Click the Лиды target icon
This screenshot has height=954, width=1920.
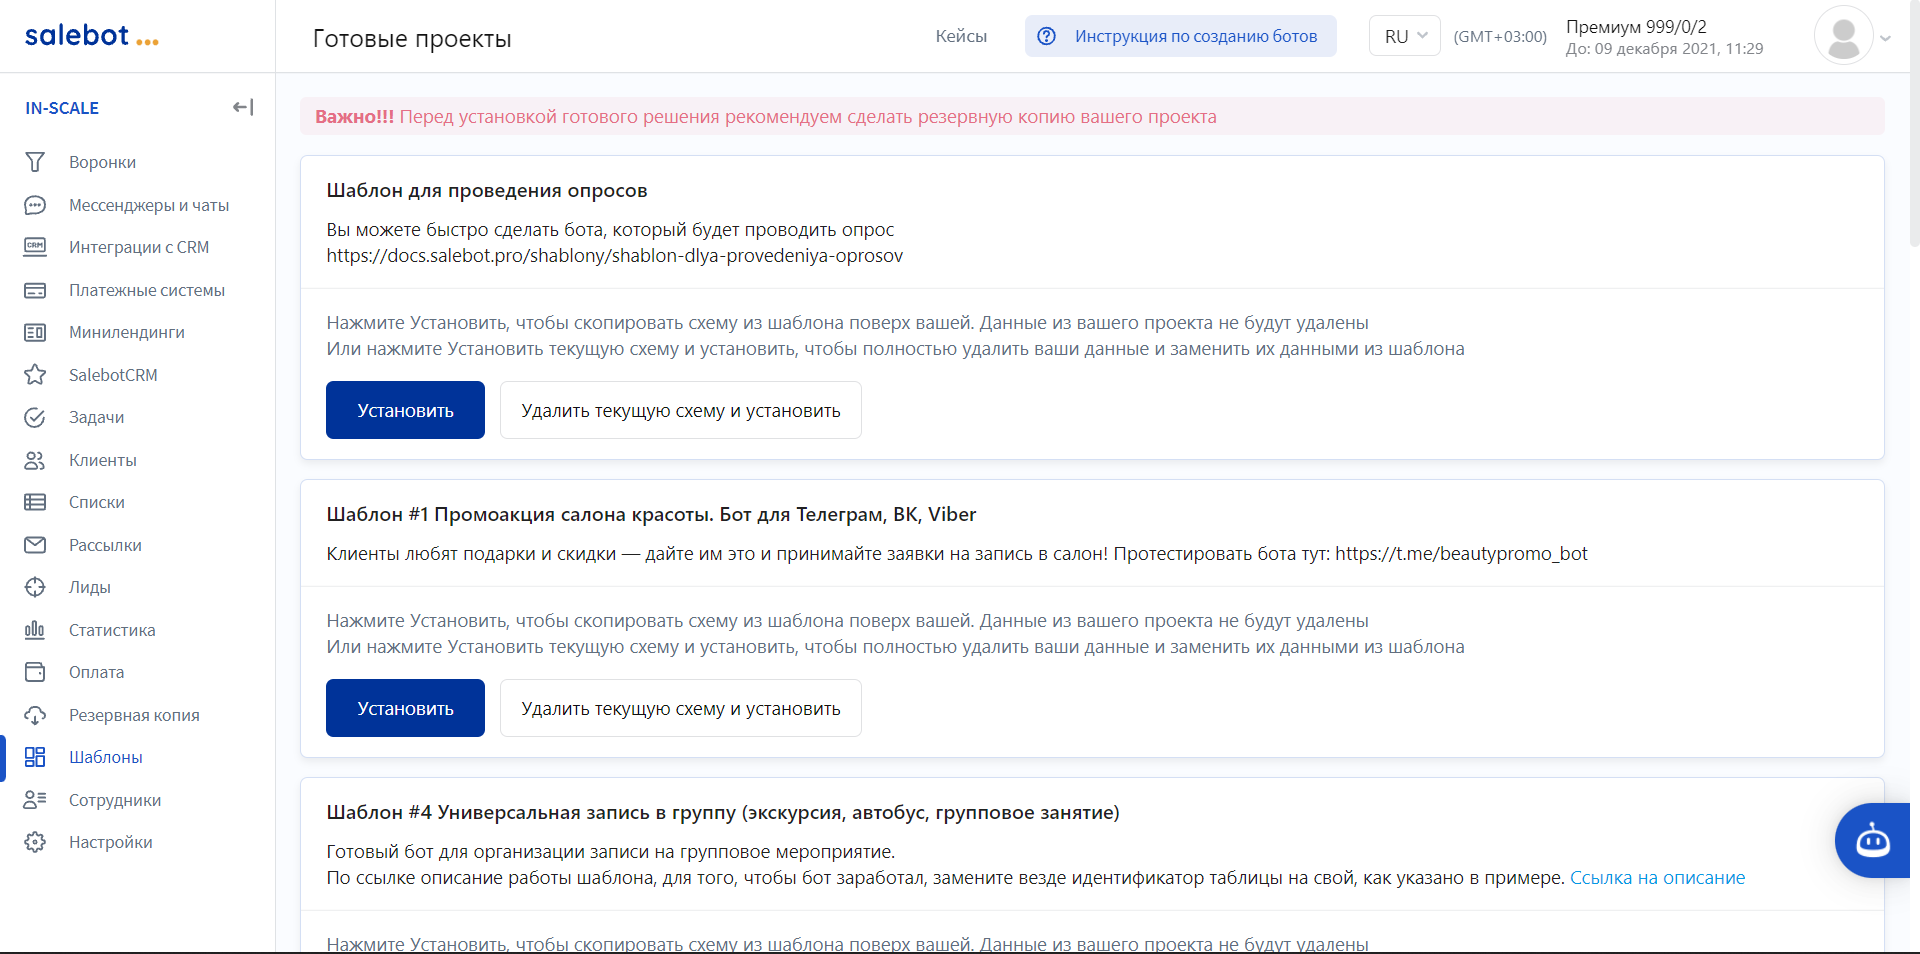click(x=35, y=587)
